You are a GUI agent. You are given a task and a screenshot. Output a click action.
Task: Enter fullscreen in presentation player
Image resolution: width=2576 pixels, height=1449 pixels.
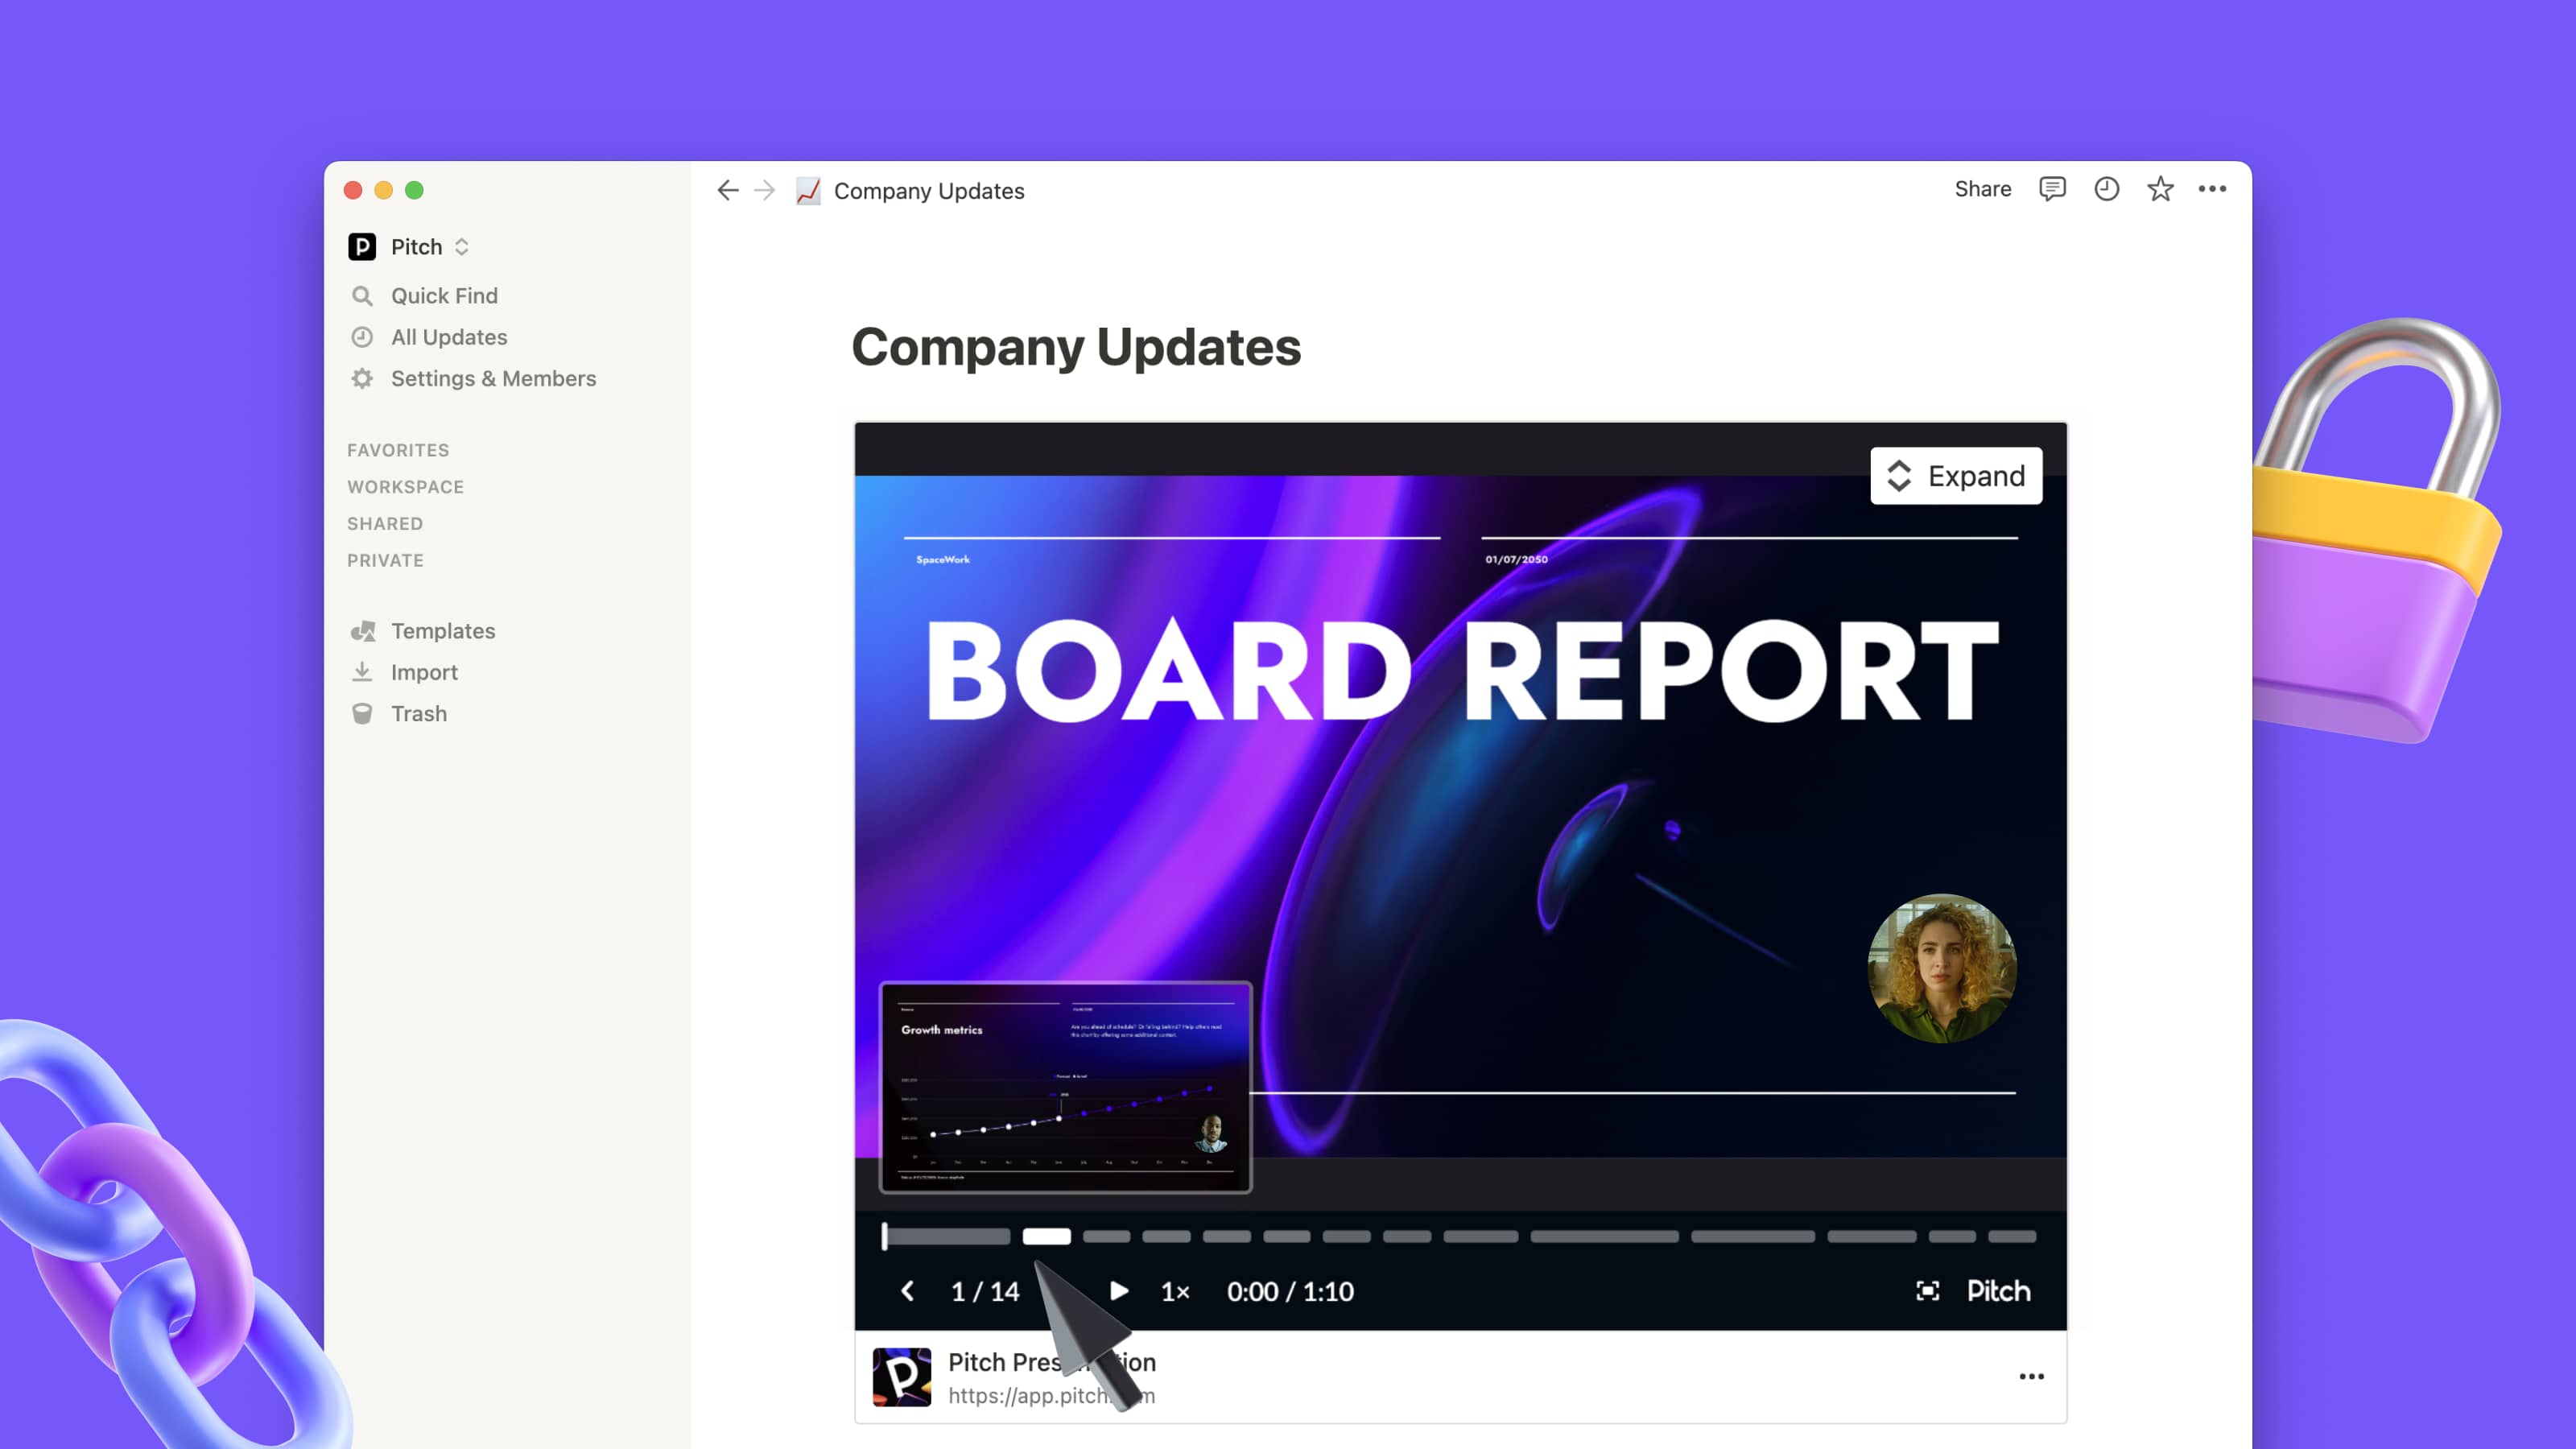click(x=1927, y=1291)
